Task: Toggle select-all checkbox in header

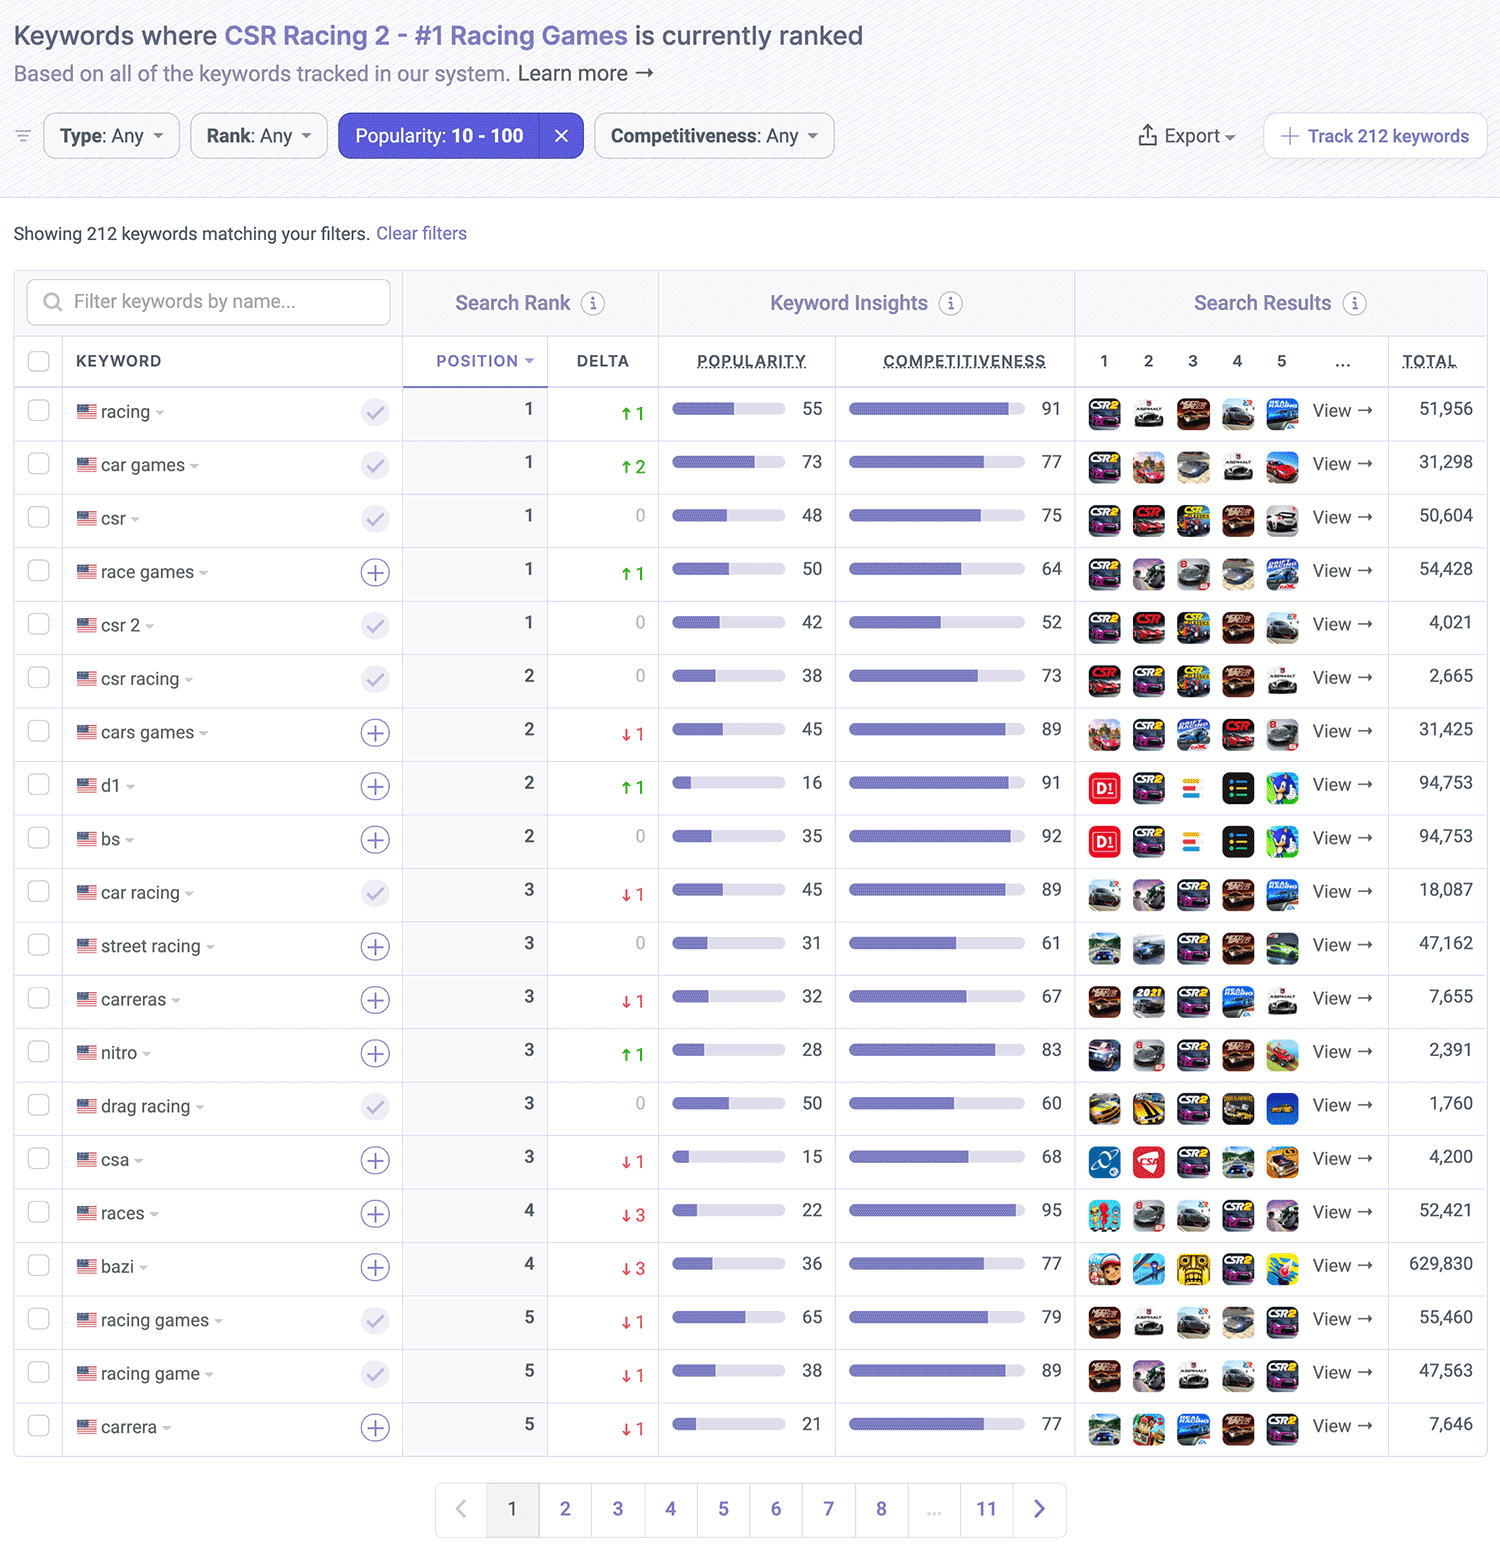Action: pyautogui.click(x=39, y=361)
